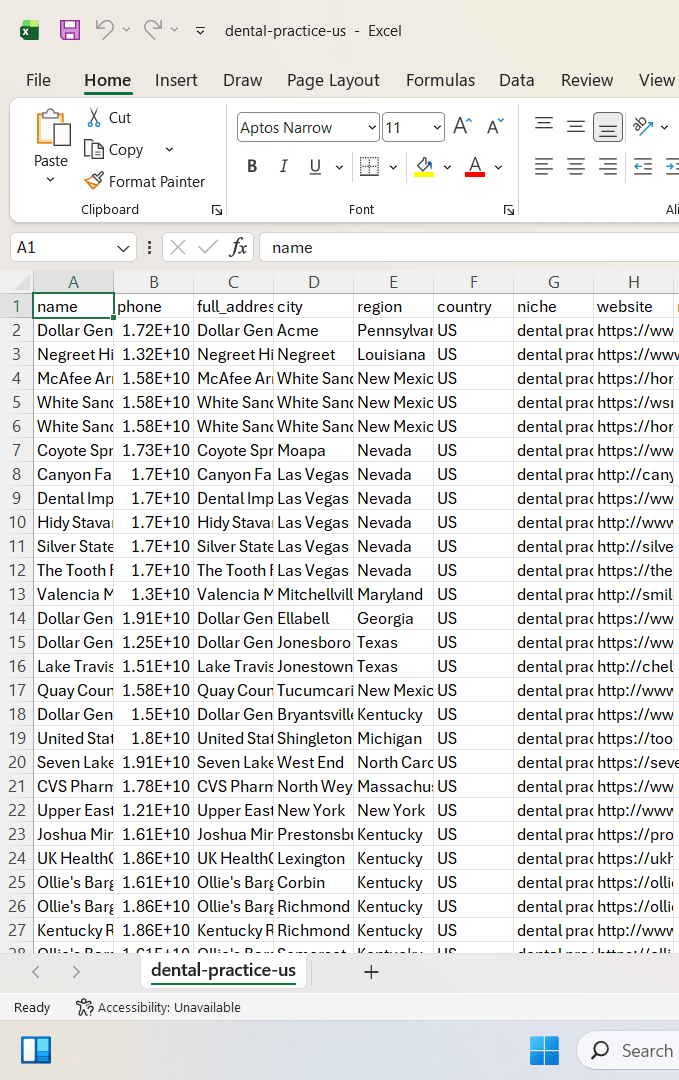The image size is (679, 1080).
Task: Apply cell Borders icon
Action: pos(370,167)
